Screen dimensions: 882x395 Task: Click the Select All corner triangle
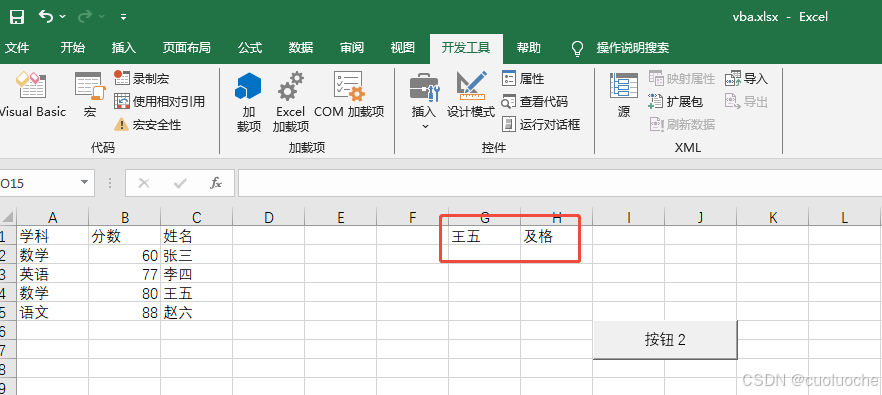(8, 217)
